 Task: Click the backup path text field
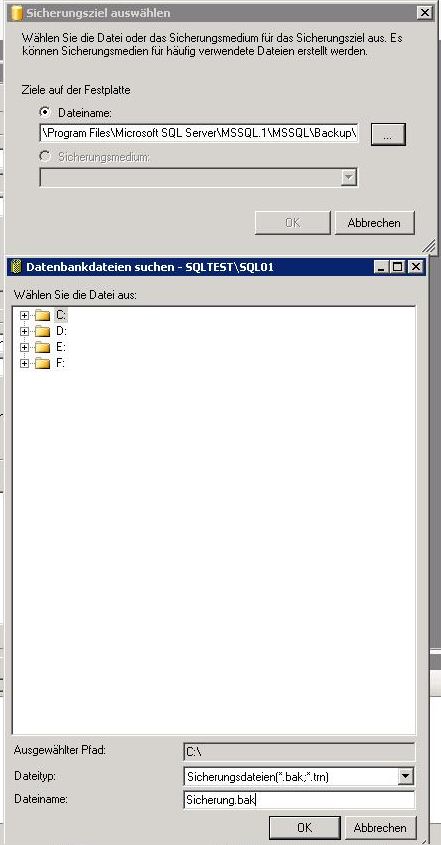click(x=198, y=133)
